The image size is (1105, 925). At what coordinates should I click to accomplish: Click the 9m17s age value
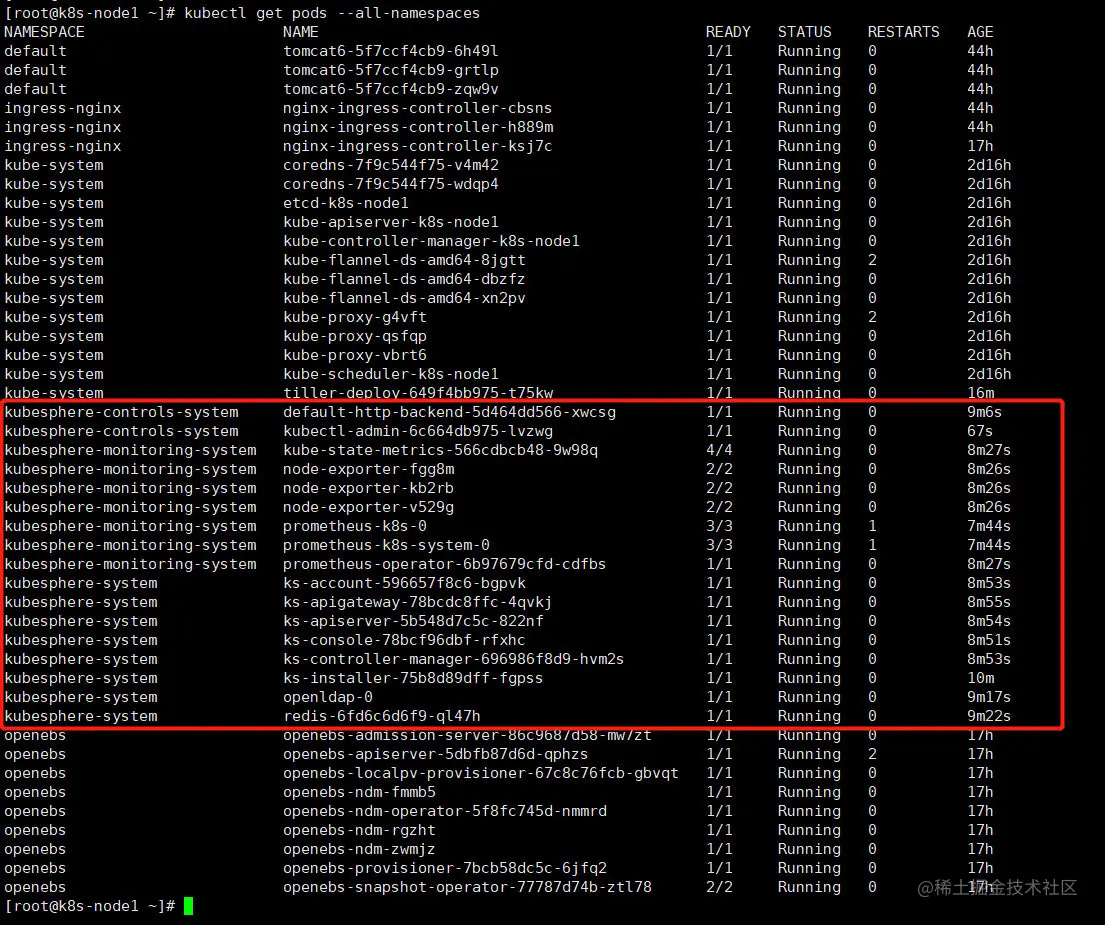click(989, 698)
